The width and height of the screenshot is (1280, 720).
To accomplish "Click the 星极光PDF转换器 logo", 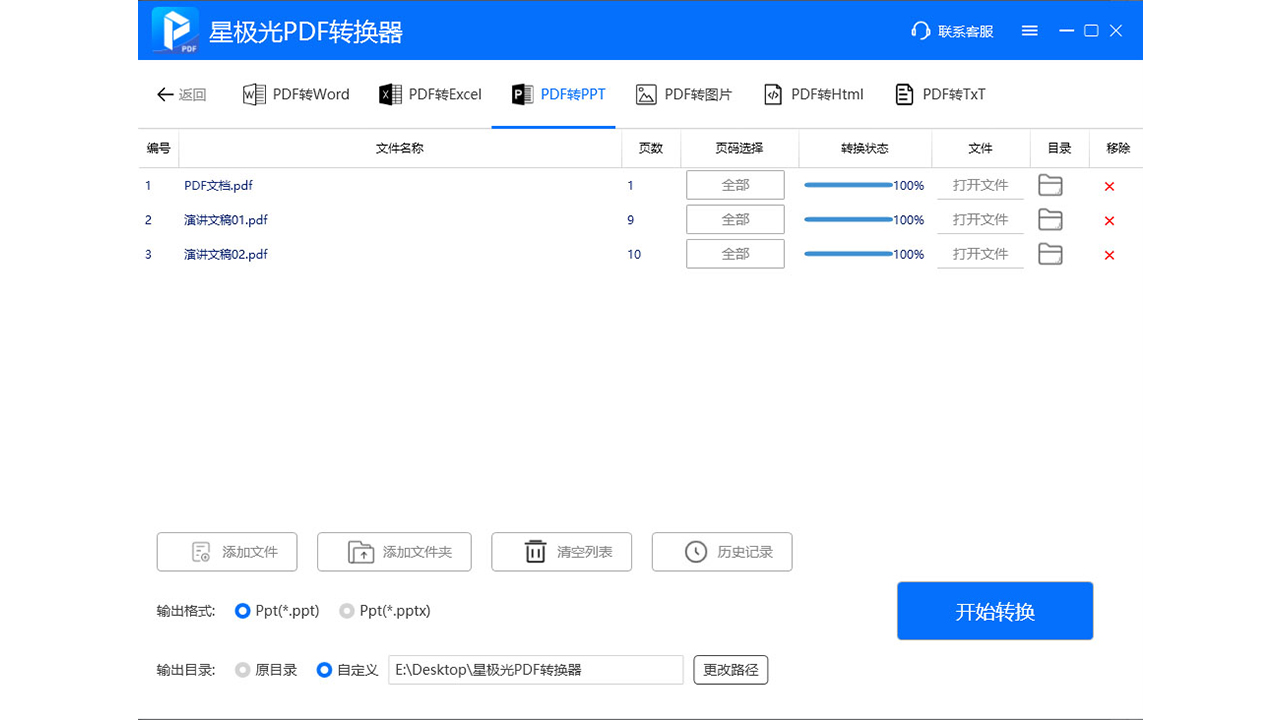I will pos(175,30).
